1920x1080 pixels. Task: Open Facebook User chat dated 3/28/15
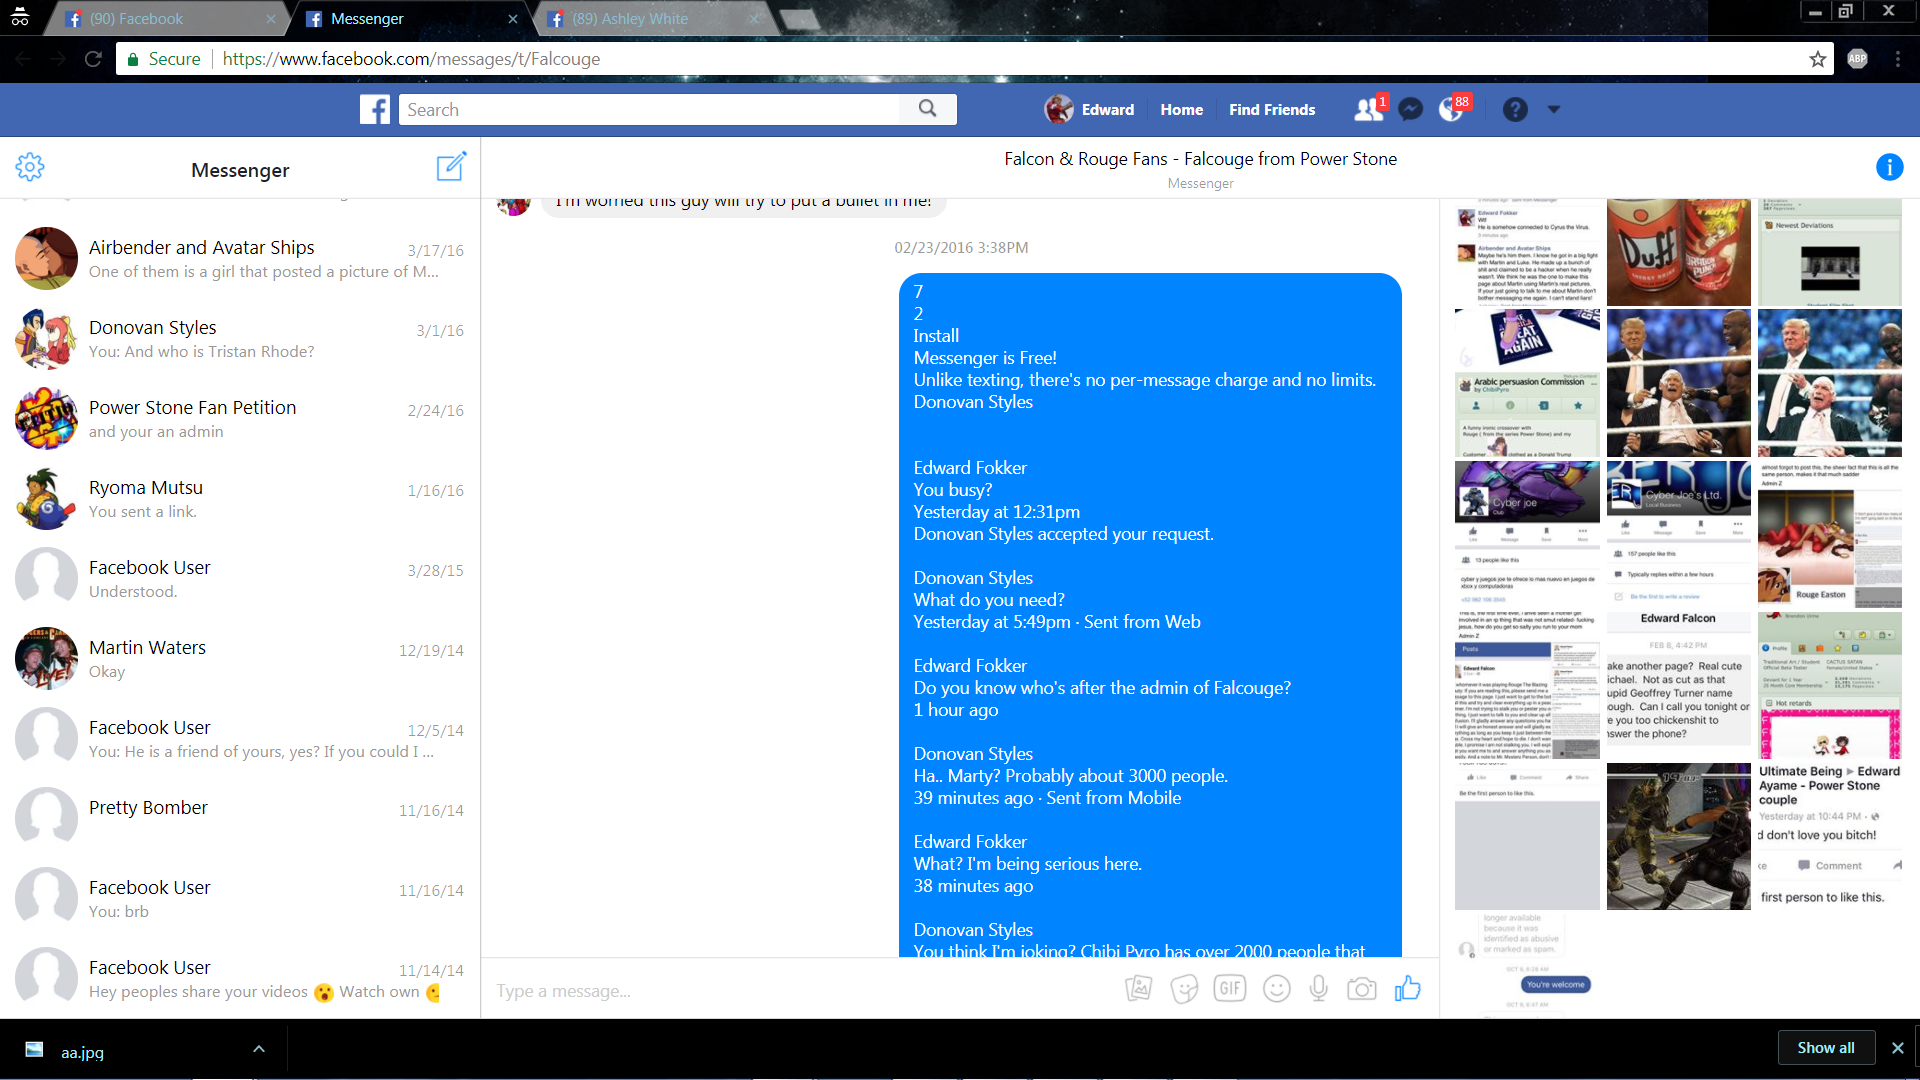click(x=240, y=579)
